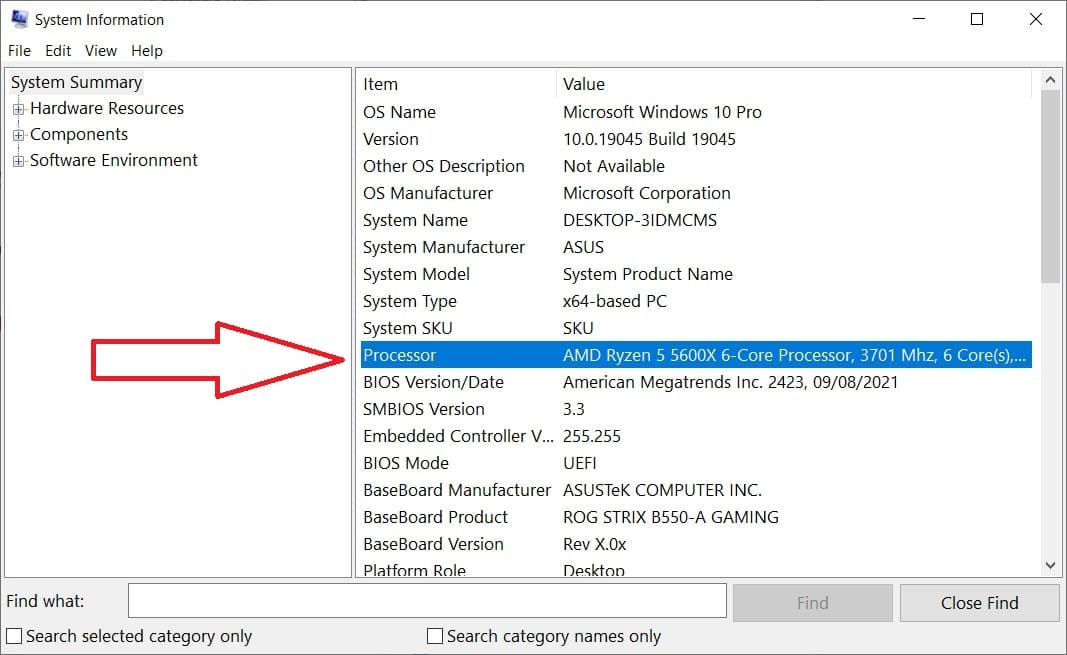The height and width of the screenshot is (655, 1067).
Task: Enable Search category names only
Action: 434,636
